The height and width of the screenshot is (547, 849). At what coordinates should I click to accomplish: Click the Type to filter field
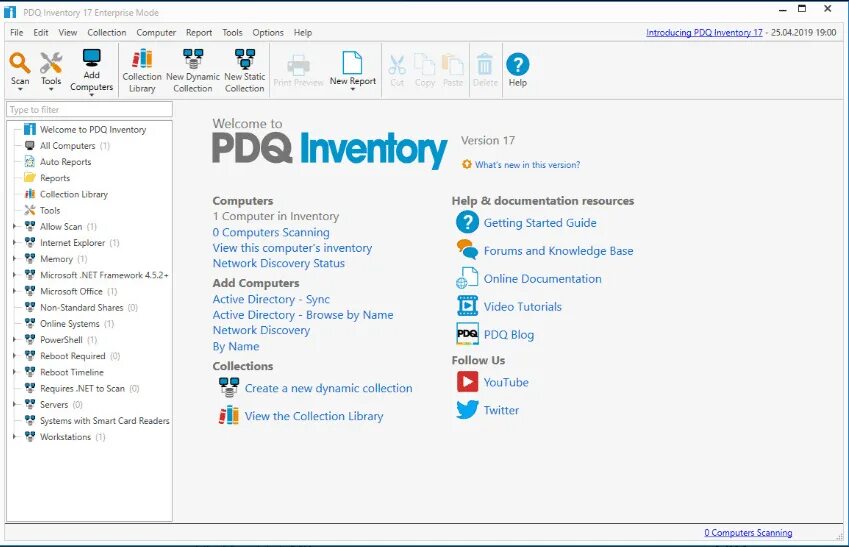tap(89, 109)
